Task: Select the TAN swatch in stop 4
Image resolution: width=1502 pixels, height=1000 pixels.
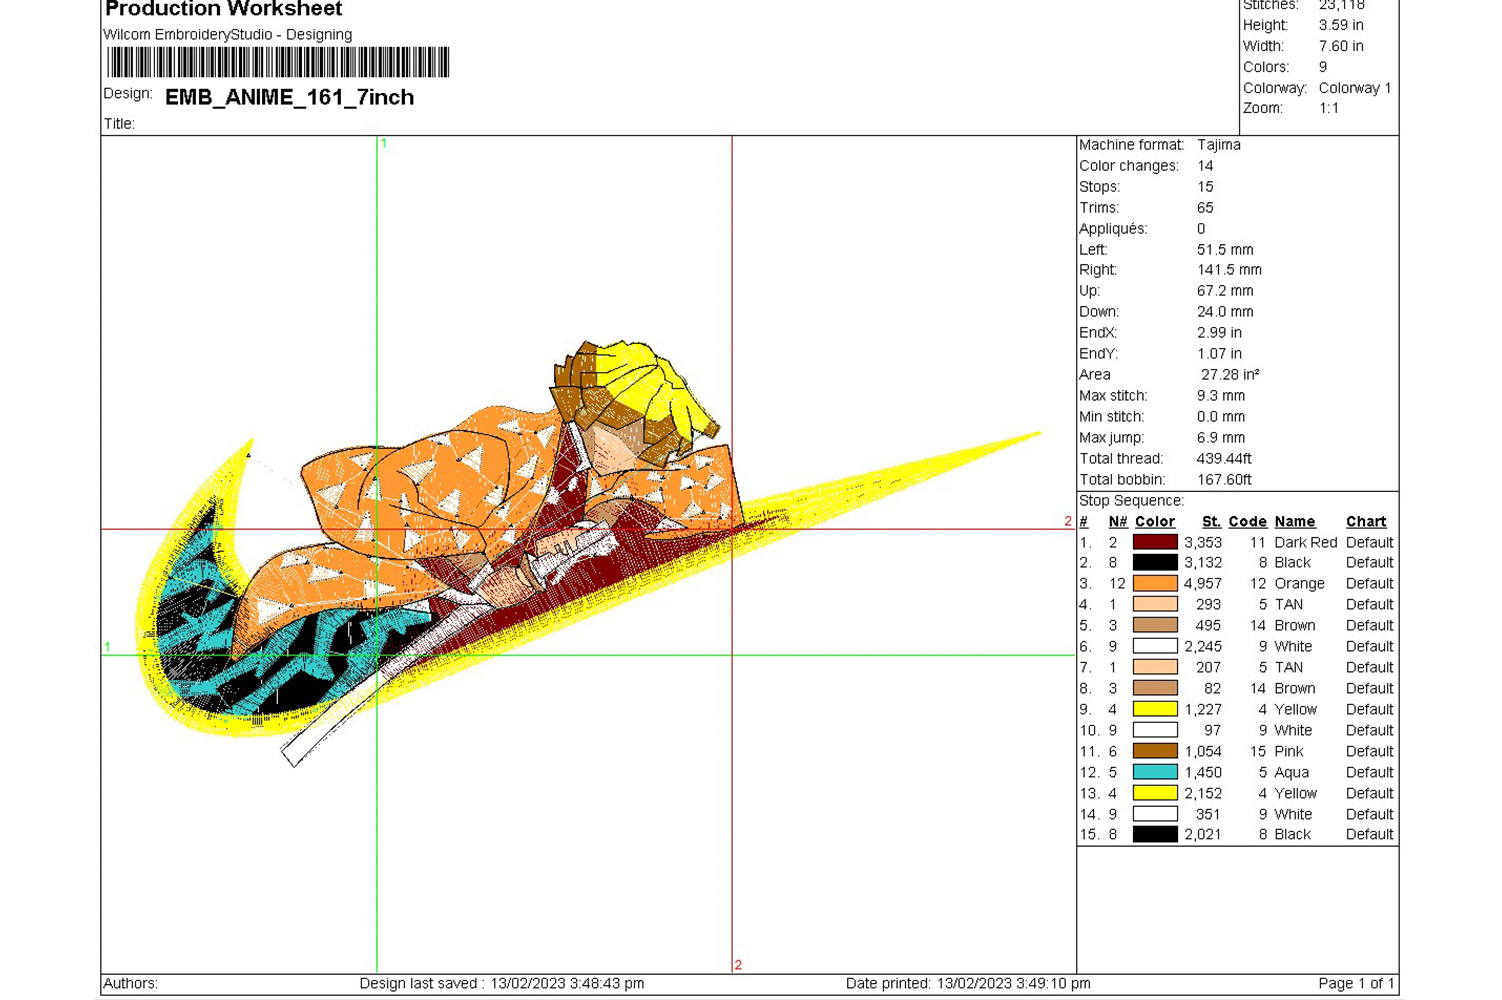Action: (x=1155, y=605)
